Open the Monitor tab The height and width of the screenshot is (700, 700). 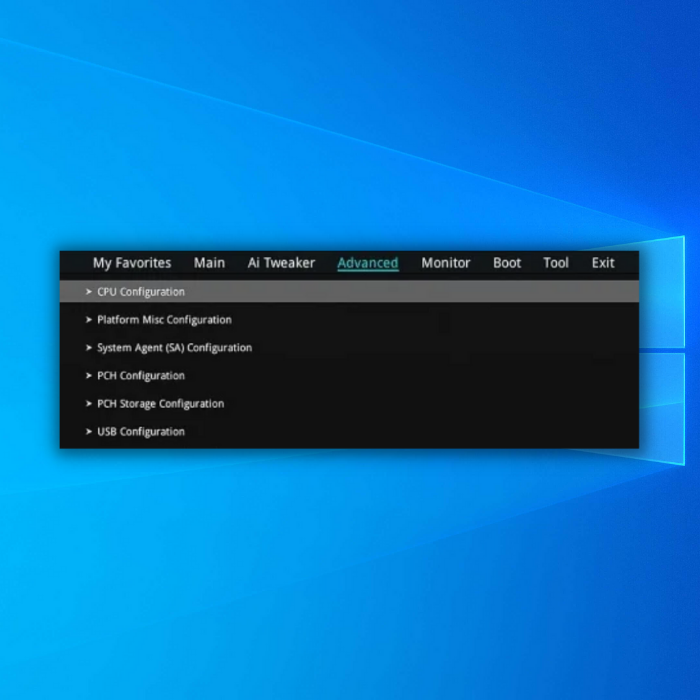(x=445, y=263)
